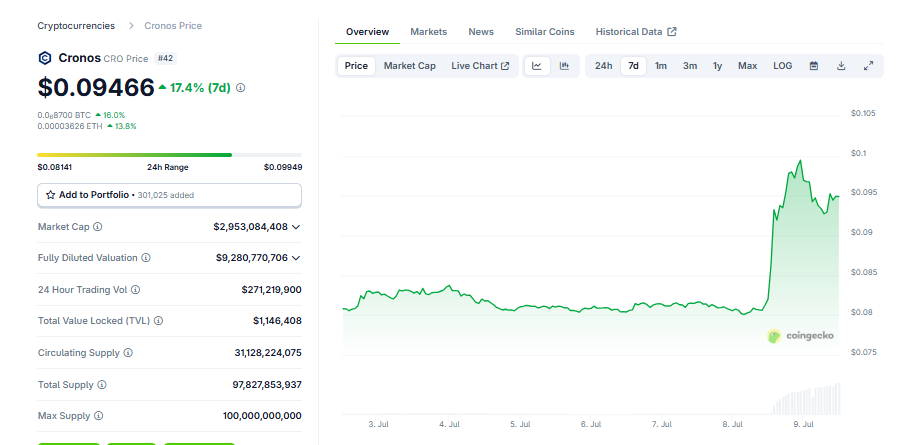Click the $271,219,900 trading volume value
The image size is (919, 445).
pos(271,290)
